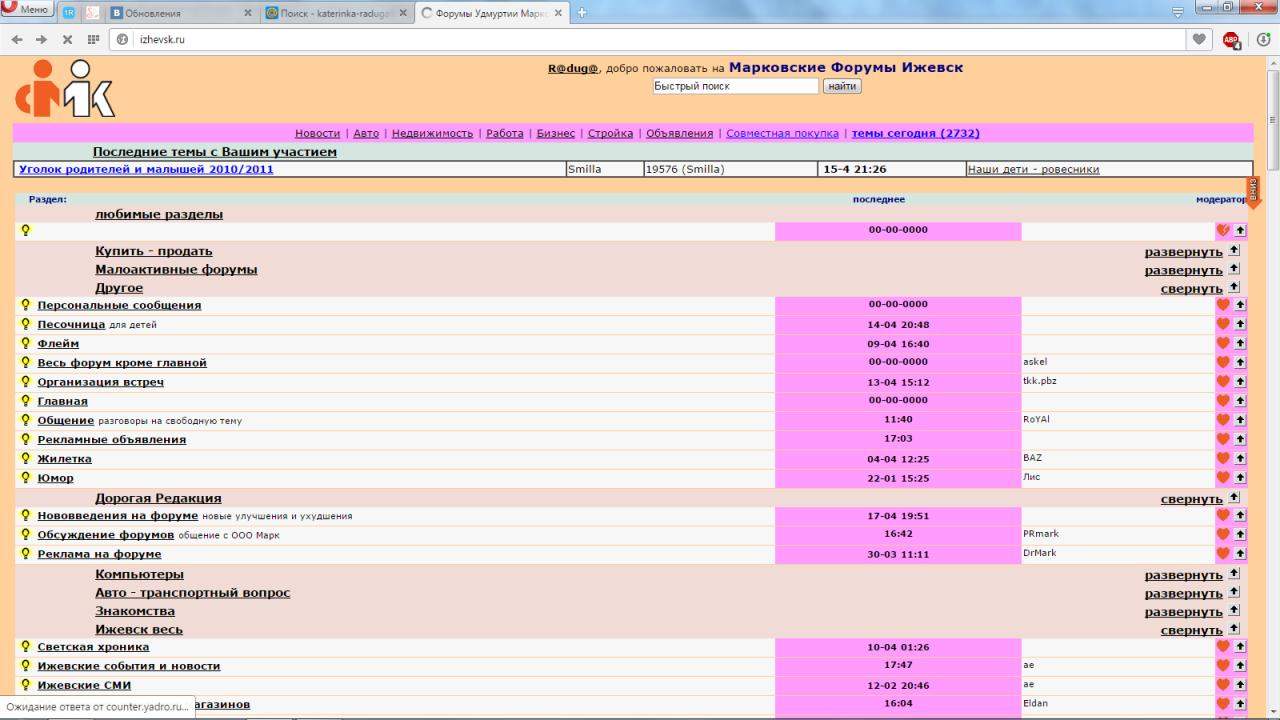Bookmark the page with the address bar heart

click(x=1198, y=40)
